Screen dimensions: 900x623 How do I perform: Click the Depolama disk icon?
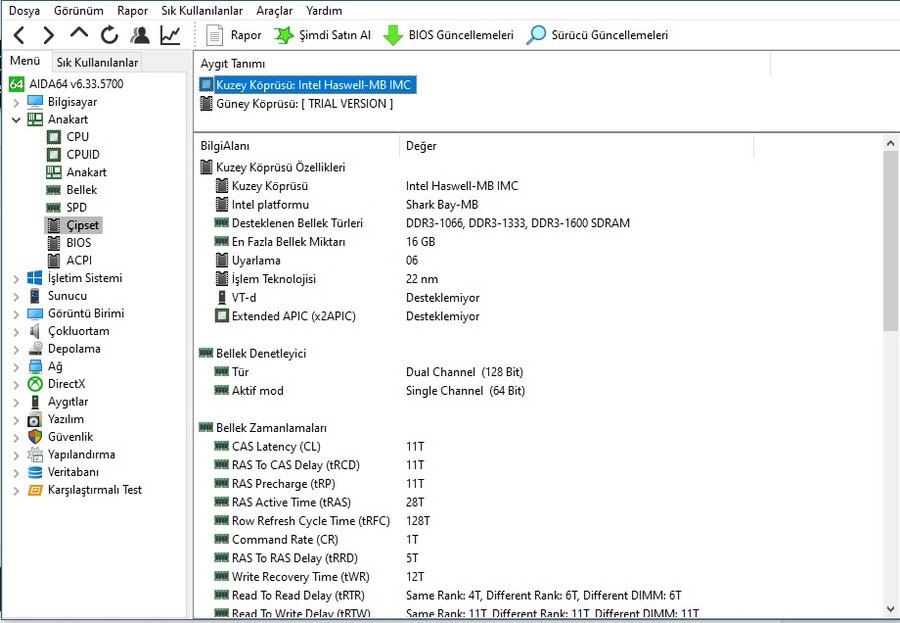point(35,349)
